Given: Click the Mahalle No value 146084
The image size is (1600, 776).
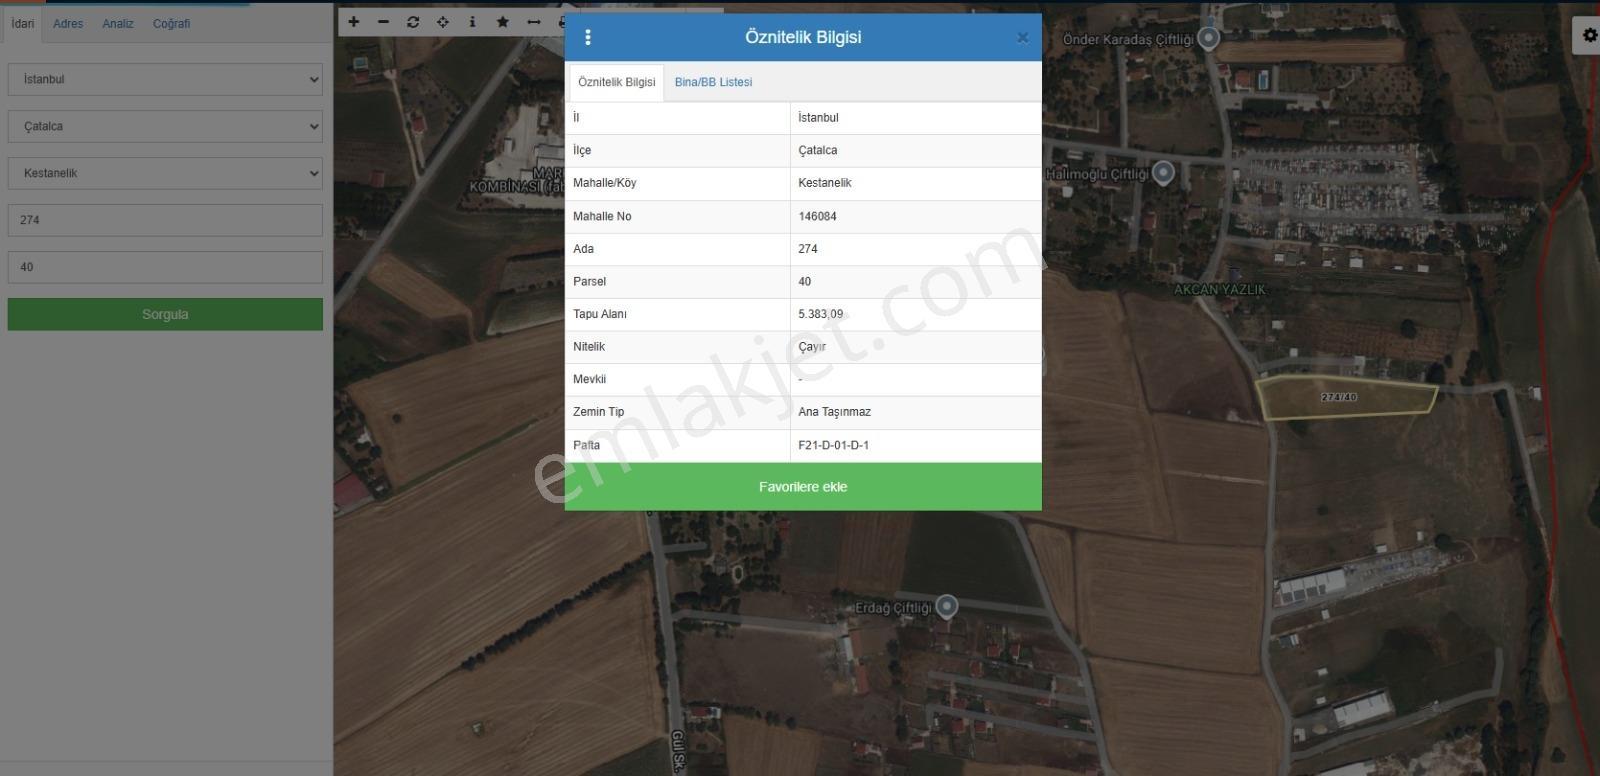Looking at the screenshot, I should click(x=817, y=216).
